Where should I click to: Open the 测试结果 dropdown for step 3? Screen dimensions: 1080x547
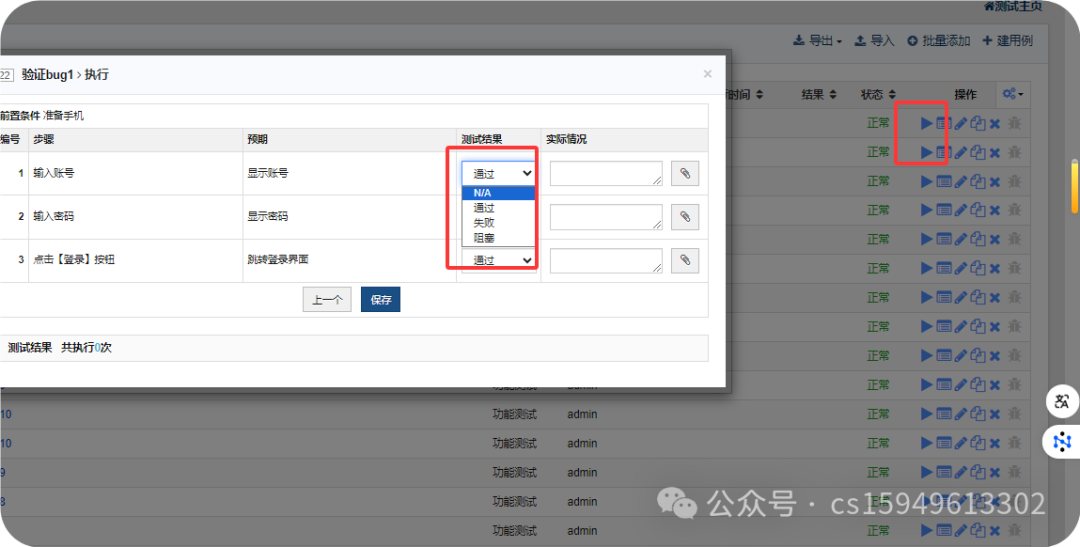click(499, 260)
